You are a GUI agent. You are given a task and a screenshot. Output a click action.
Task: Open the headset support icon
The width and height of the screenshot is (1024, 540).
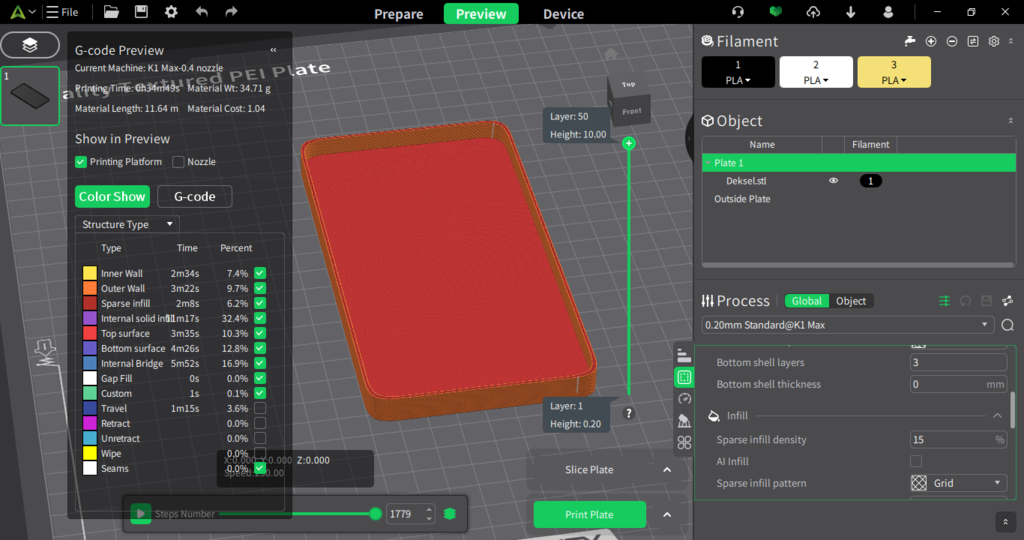738,12
